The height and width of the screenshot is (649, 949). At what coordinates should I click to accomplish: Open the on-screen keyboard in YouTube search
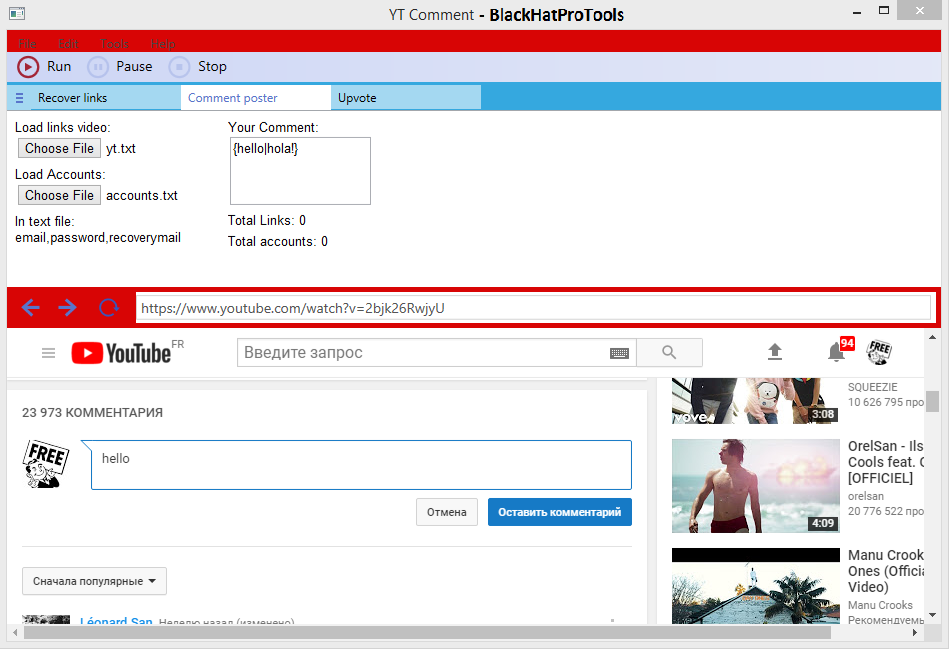(619, 353)
